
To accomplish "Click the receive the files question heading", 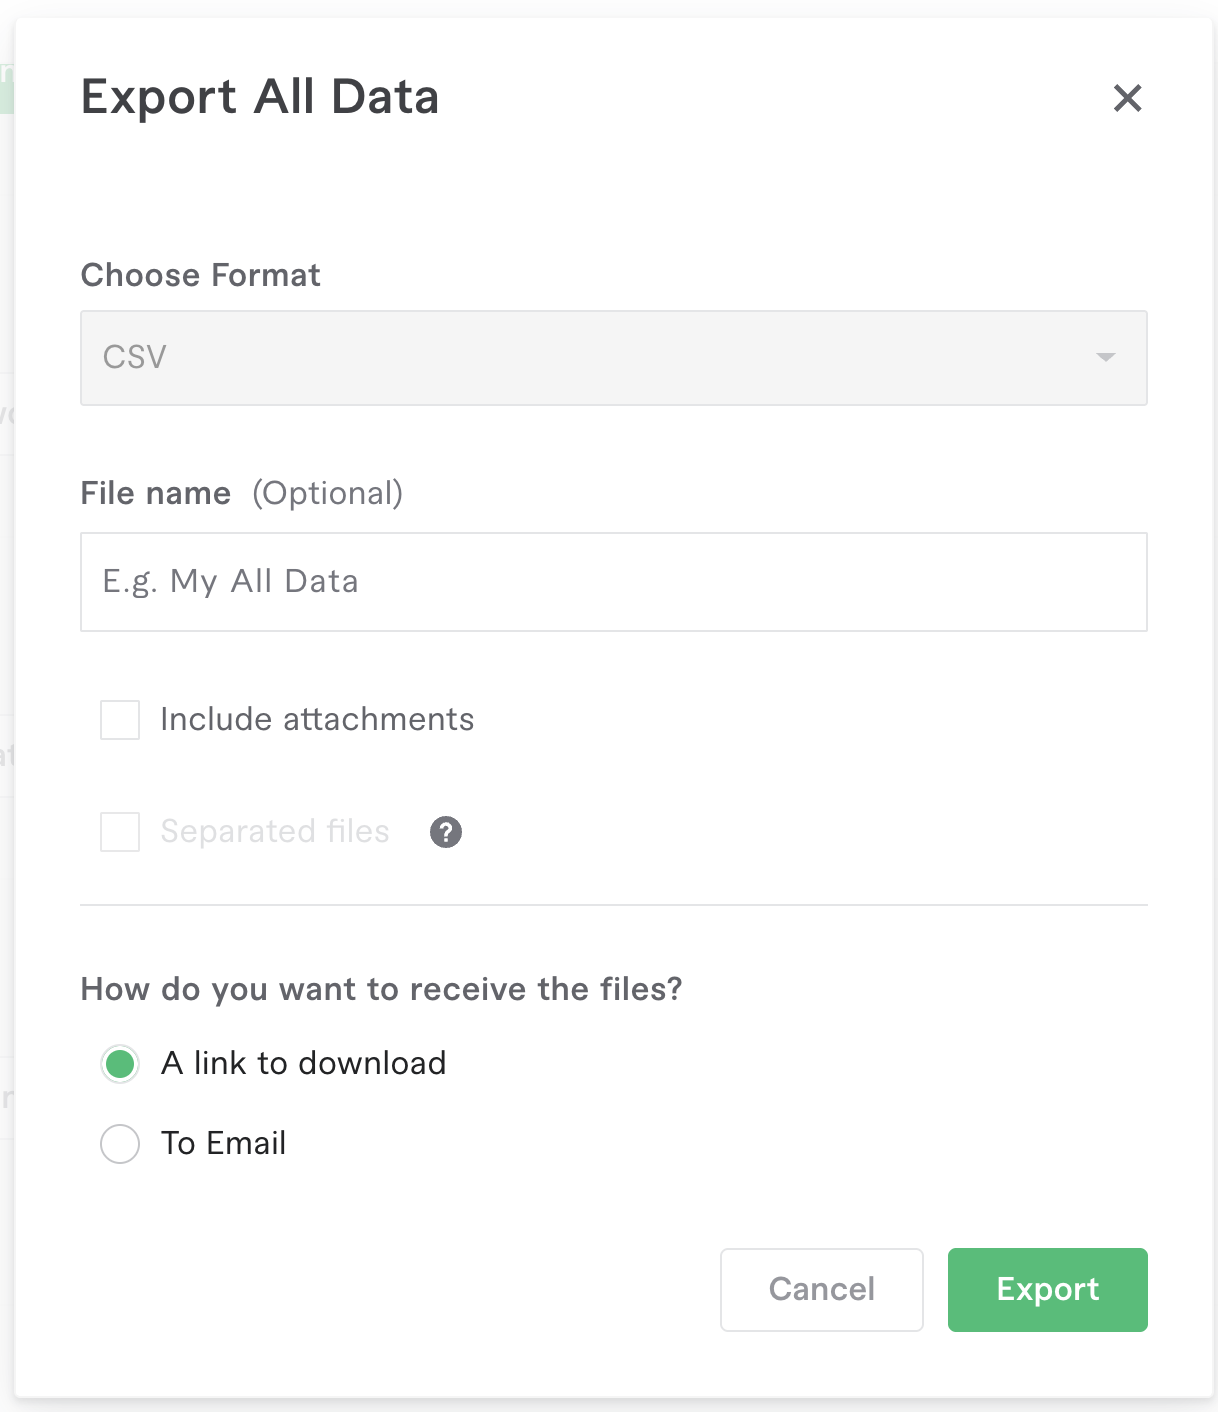I will tap(381, 989).
